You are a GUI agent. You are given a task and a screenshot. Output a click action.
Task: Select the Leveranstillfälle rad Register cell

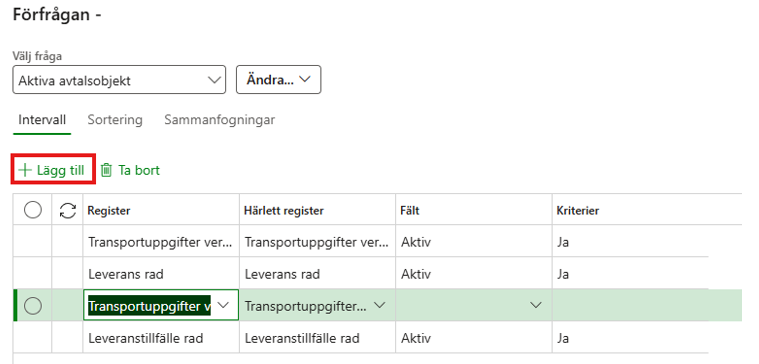161,337
